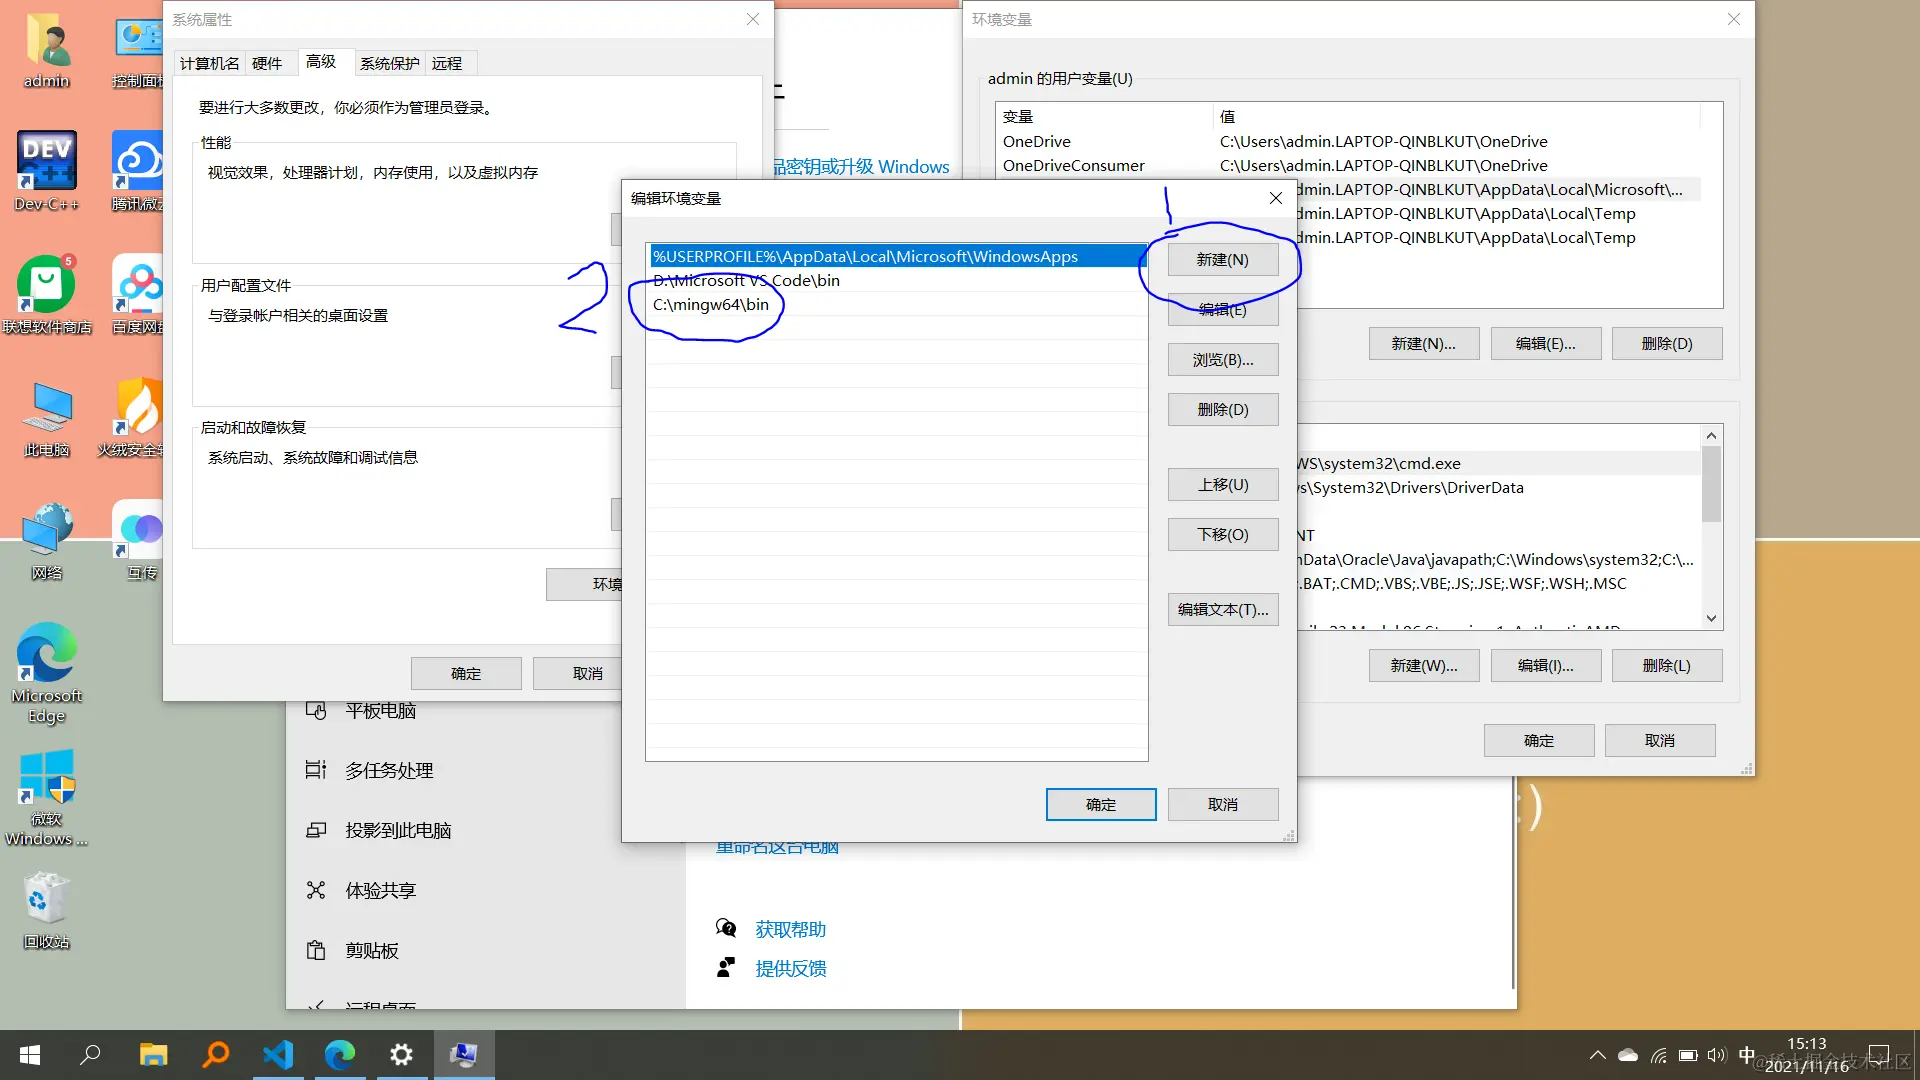Select C:\mingw64\bin path entry
Image resolution: width=1920 pixels, height=1080 pixels.
(x=711, y=305)
